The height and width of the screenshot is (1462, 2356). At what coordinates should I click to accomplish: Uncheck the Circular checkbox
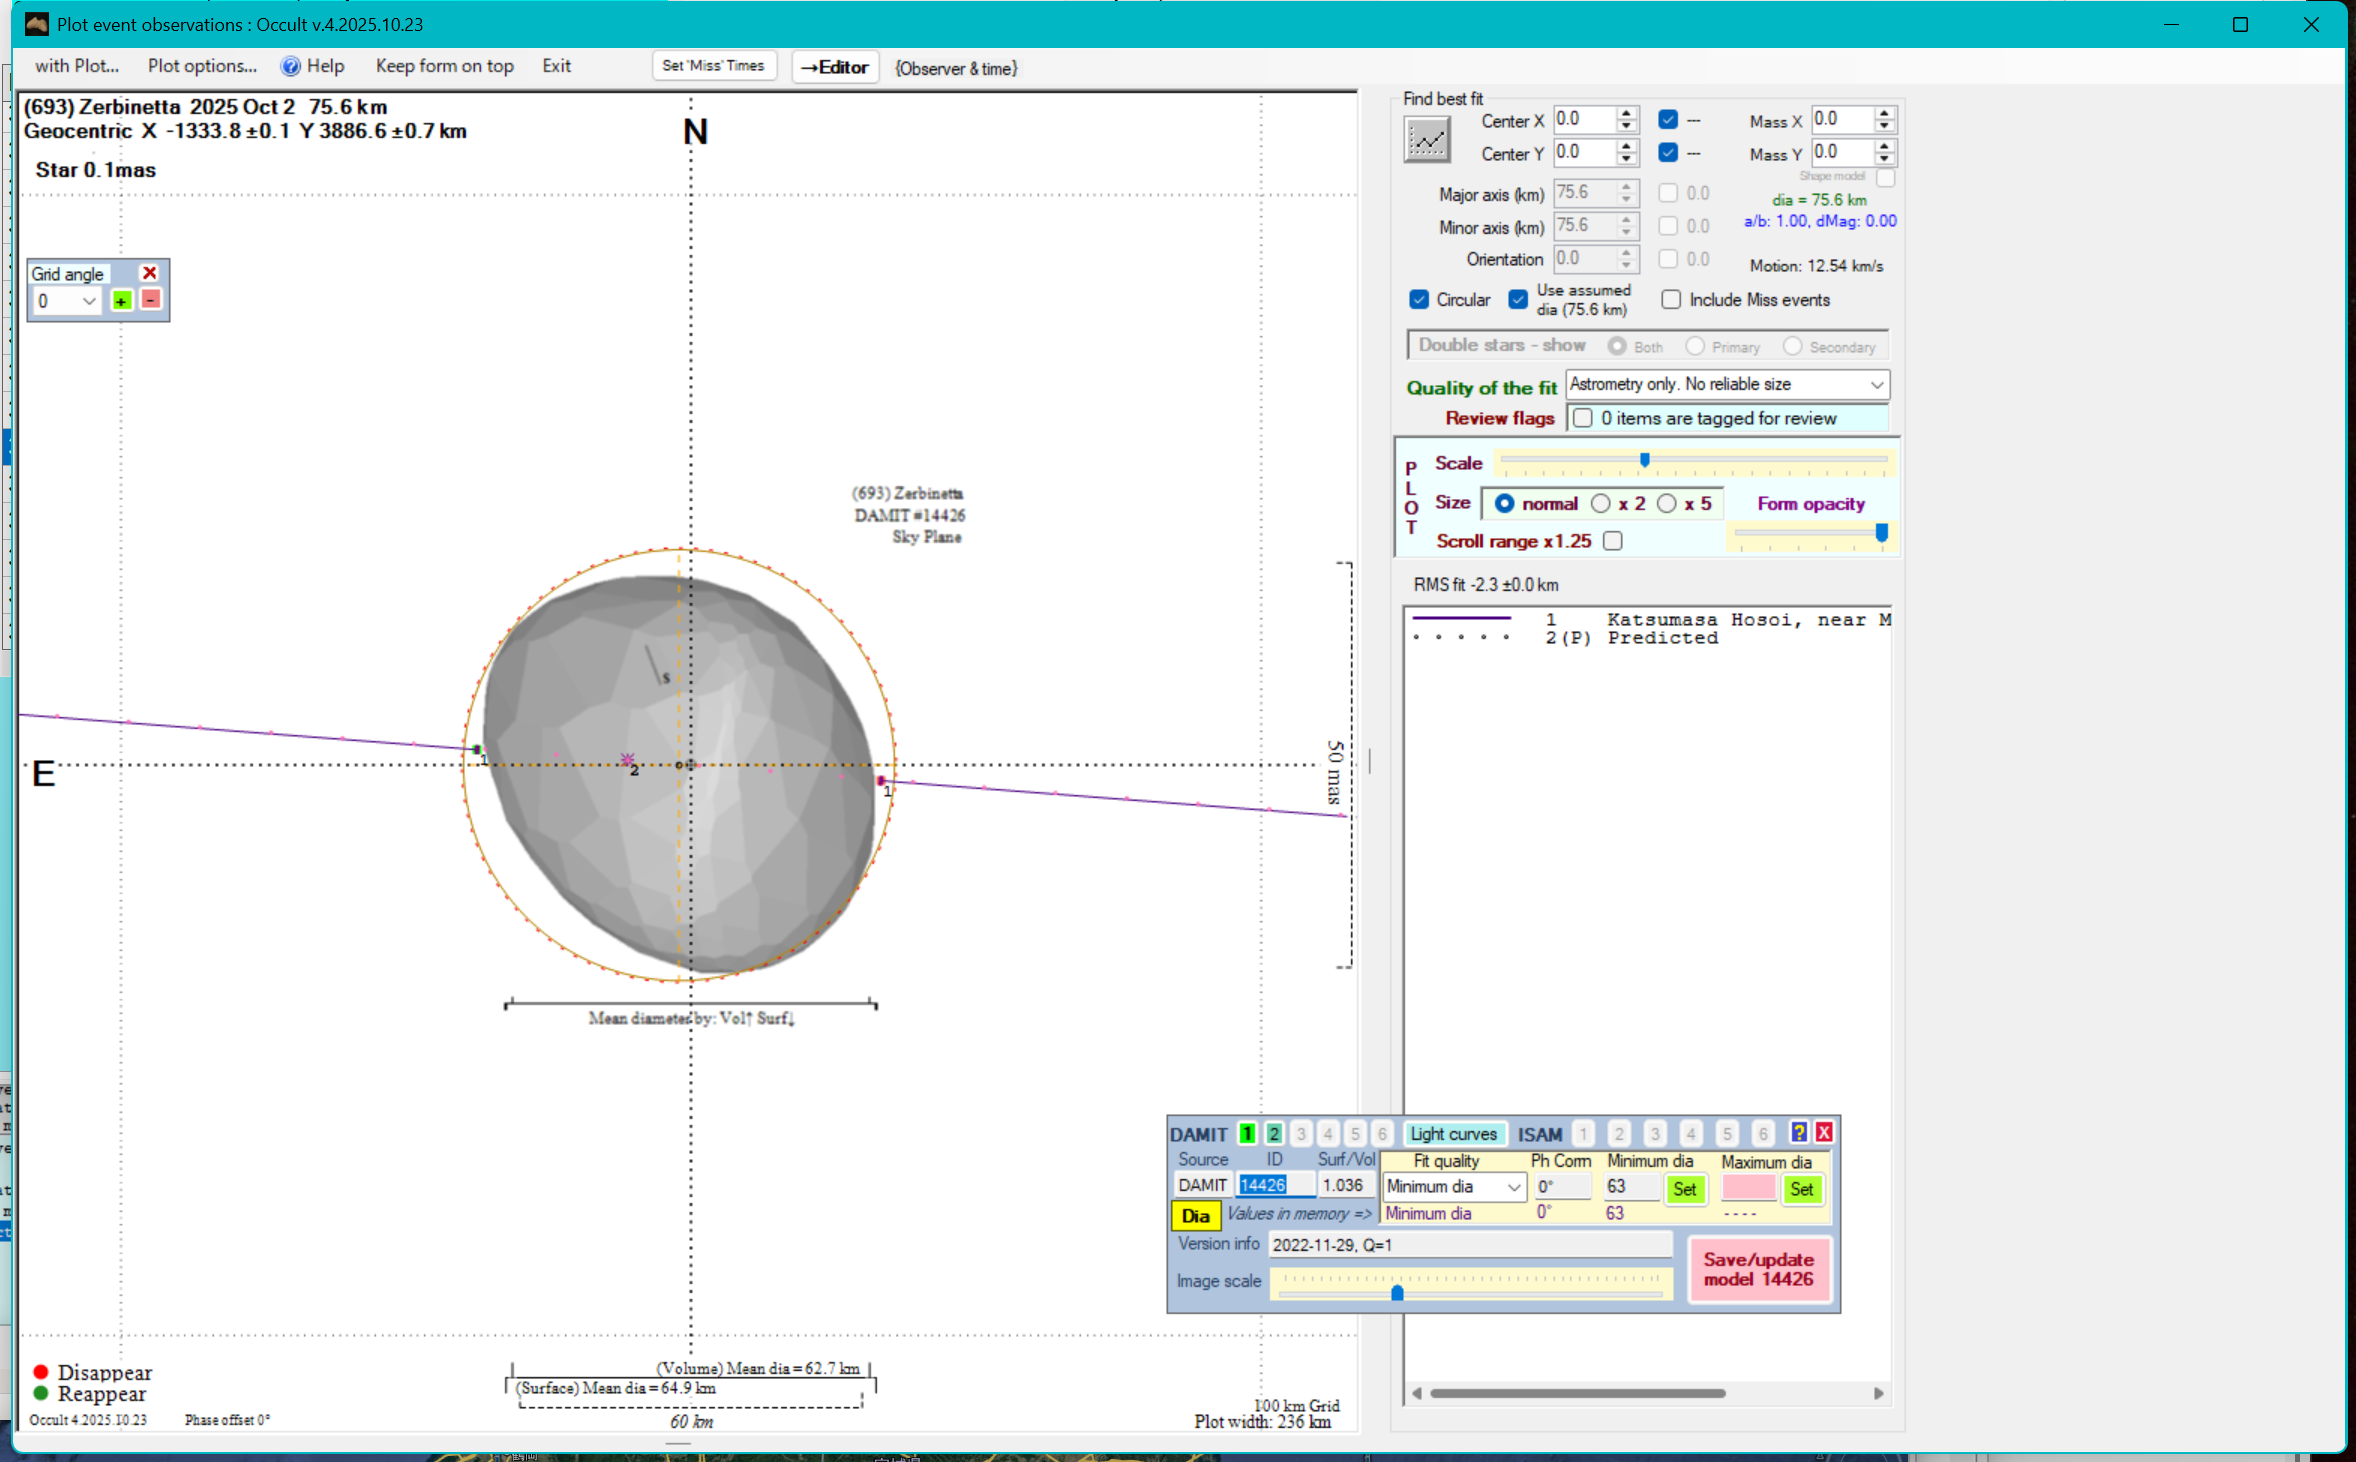[x=1419, y=300]
